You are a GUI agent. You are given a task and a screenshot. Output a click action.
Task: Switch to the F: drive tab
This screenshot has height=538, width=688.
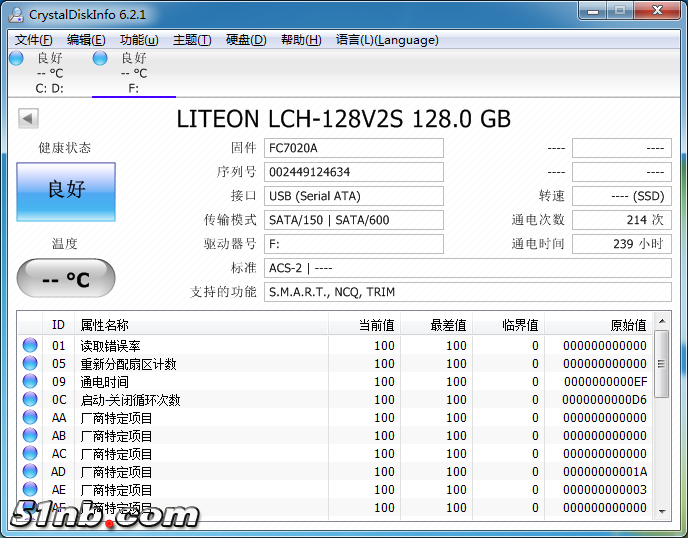134,73
